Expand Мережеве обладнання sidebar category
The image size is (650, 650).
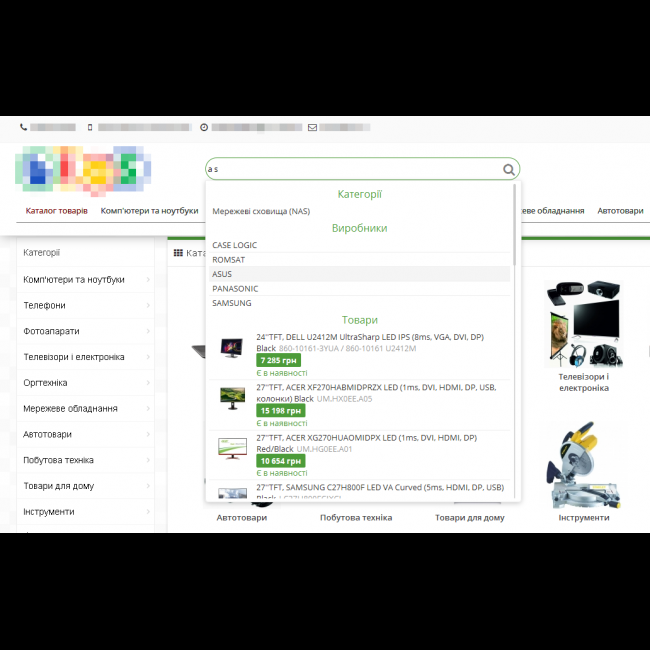tap(85, 409)
